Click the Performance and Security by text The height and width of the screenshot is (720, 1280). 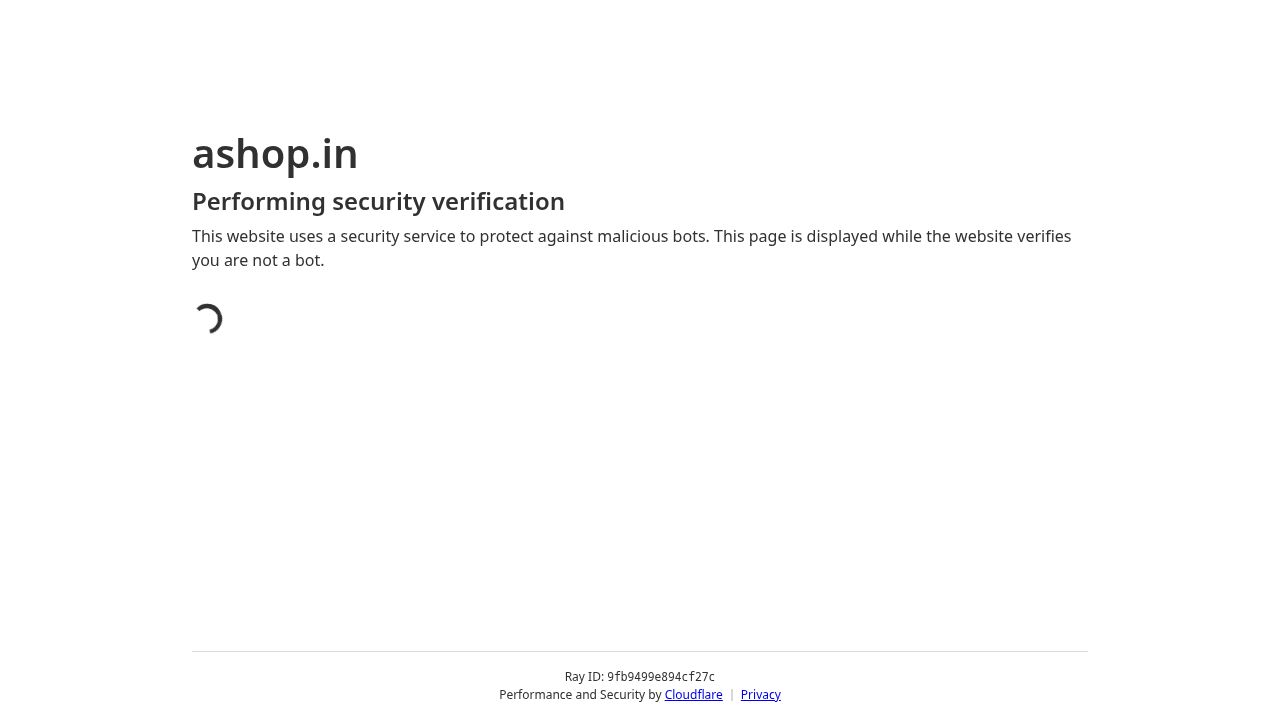[x=580, y=695]
